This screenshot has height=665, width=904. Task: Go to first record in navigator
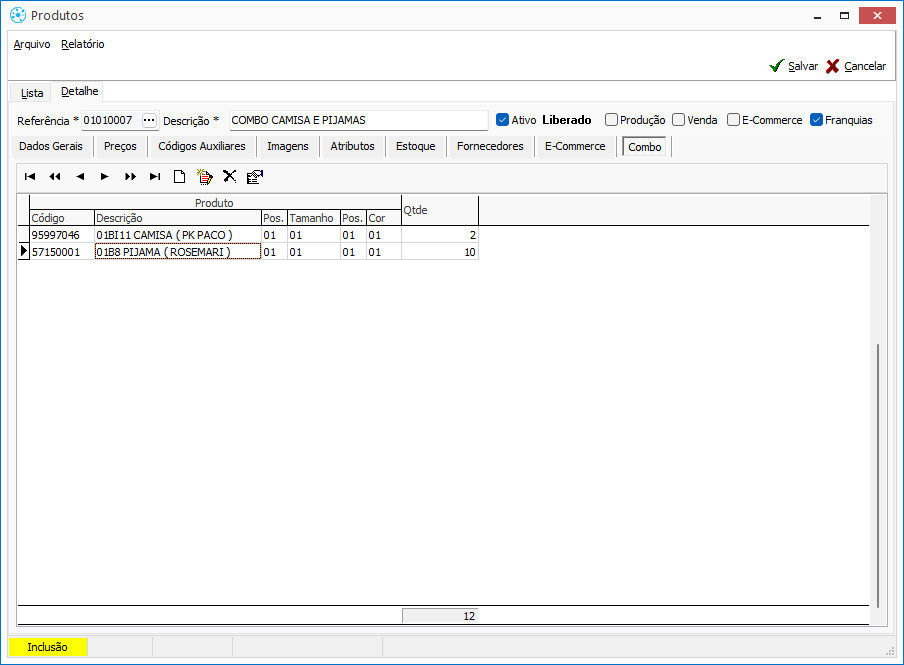(30, 177)
